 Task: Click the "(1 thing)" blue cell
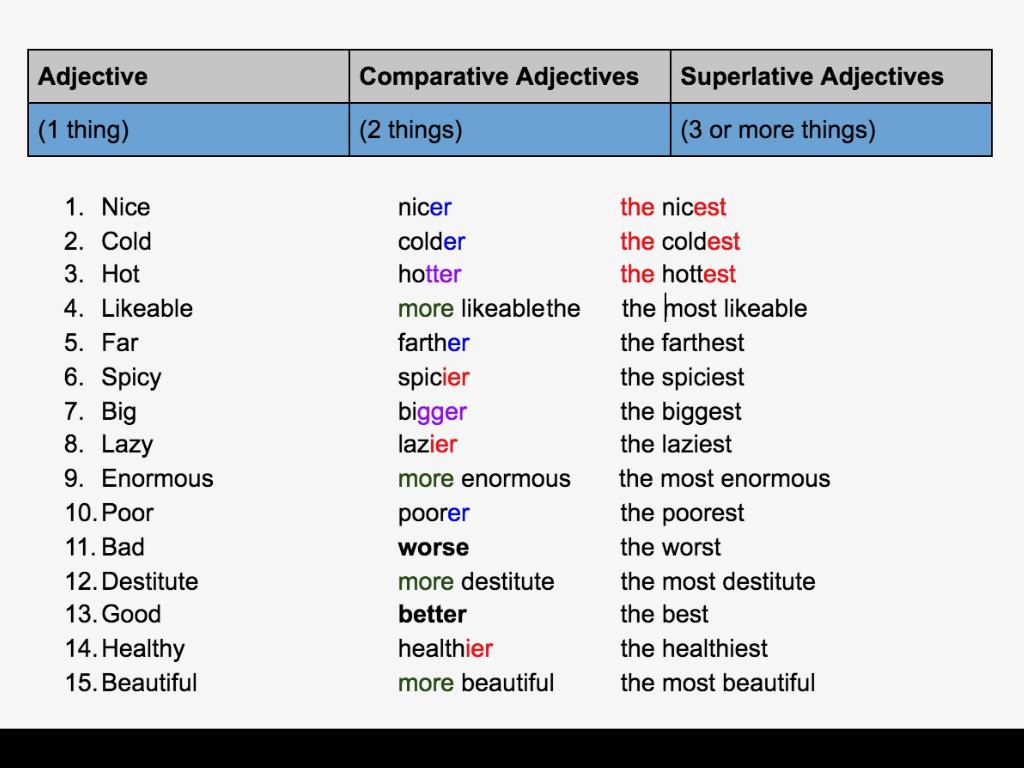[x=188, y=130]
